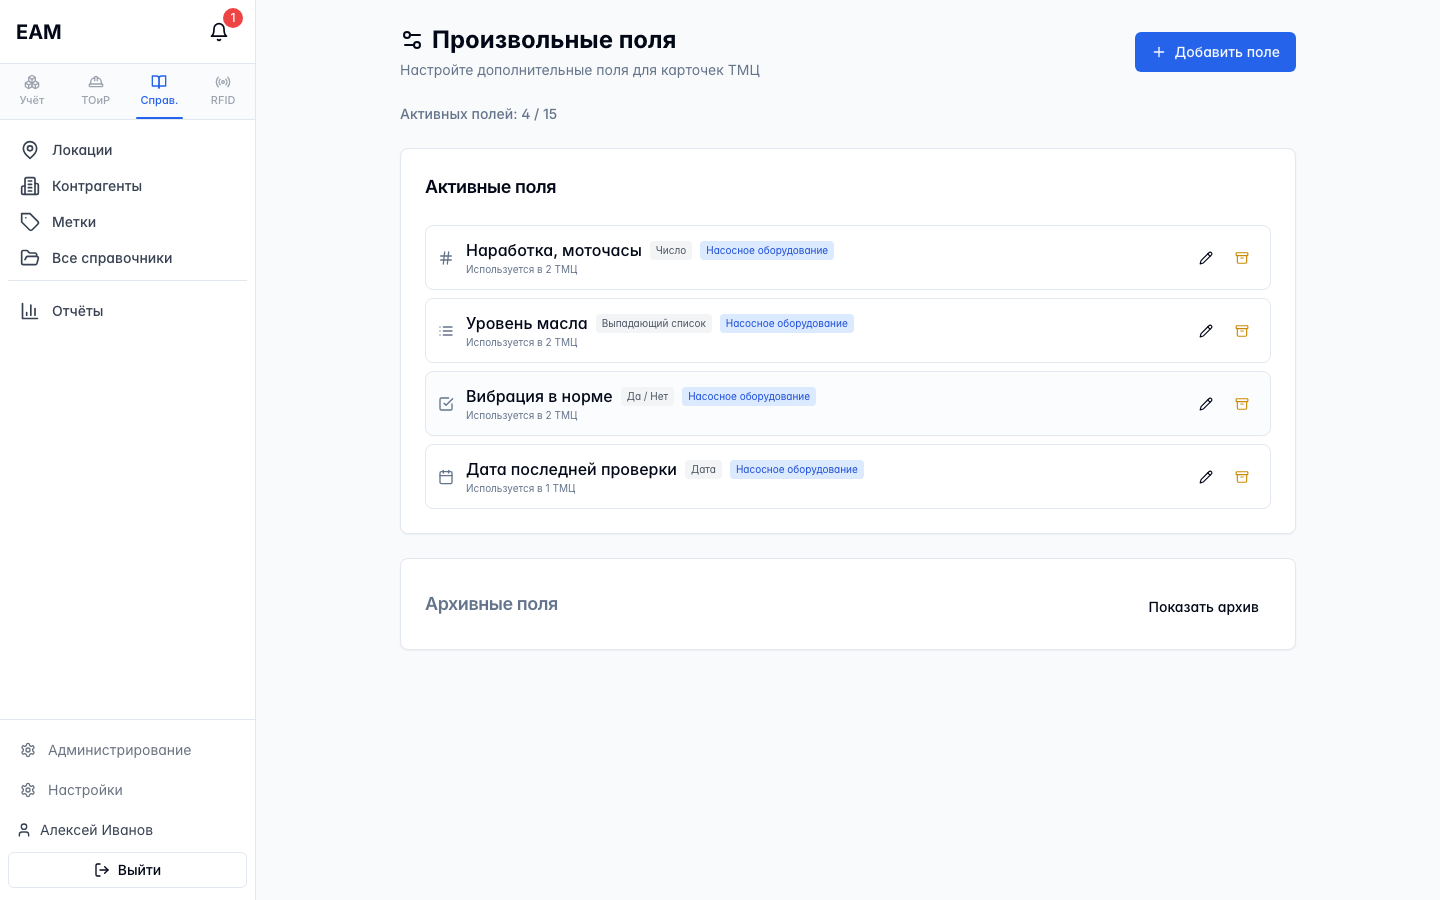The image size is (1440, 900).
Task: Click Насосное оборудование tag on Уровень масла
Action: 787,324
